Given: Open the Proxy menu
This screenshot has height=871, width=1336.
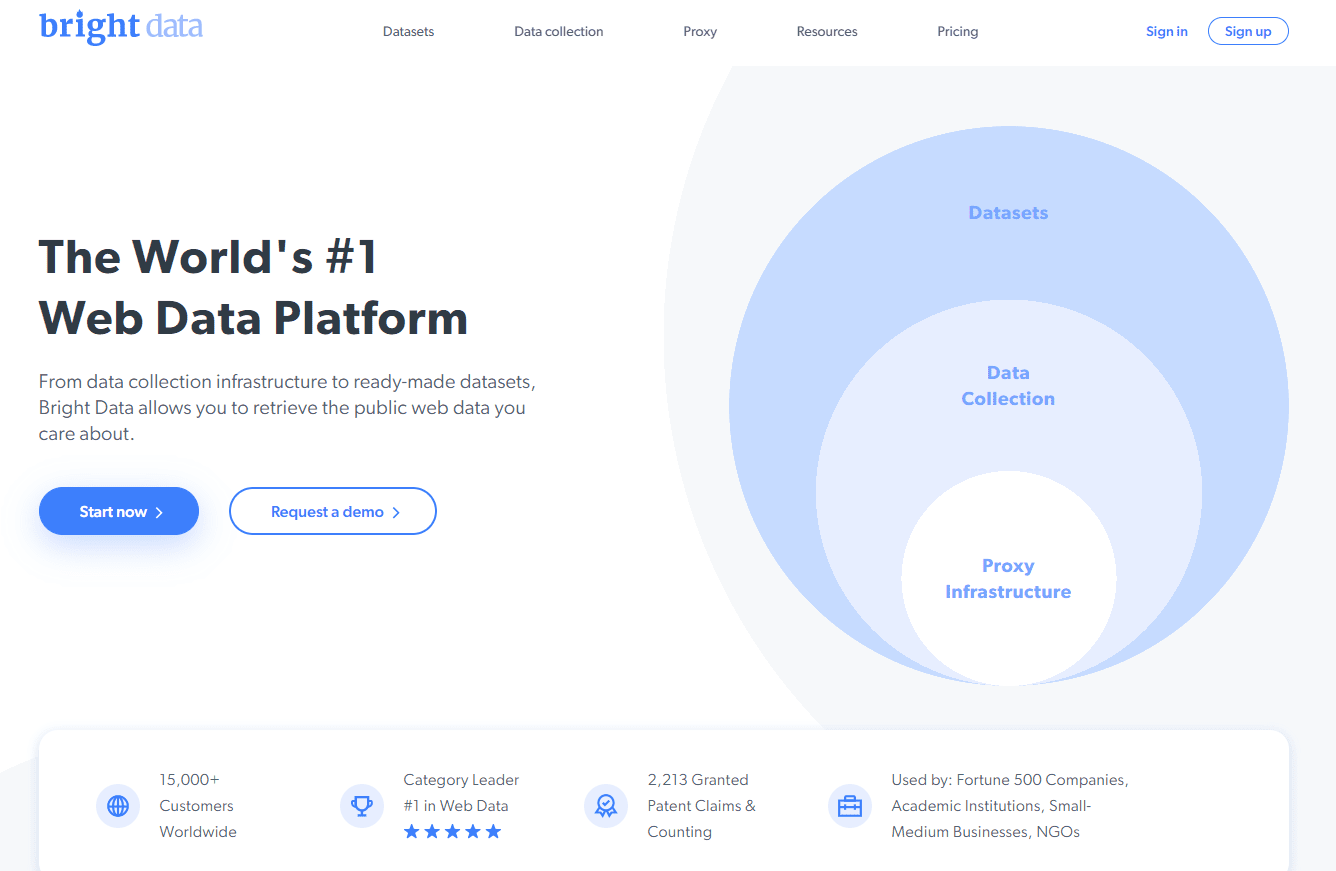Looking at the screenshot, I should tap(700, 31).
